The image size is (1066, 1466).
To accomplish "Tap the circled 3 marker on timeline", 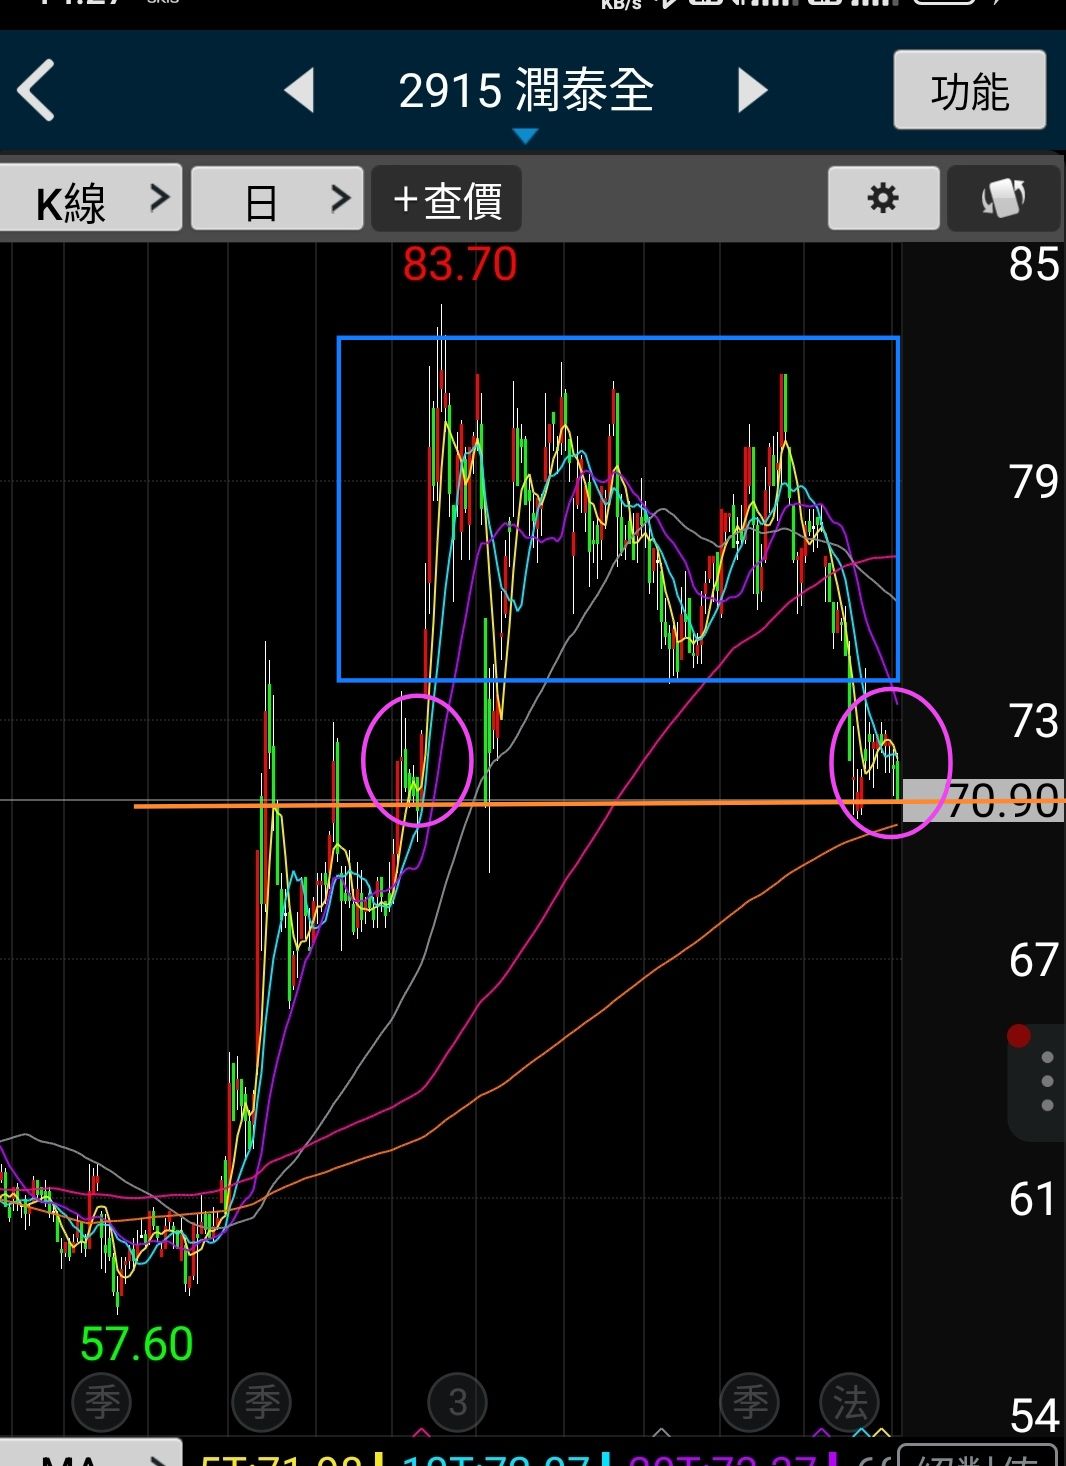I will 457,1402.
